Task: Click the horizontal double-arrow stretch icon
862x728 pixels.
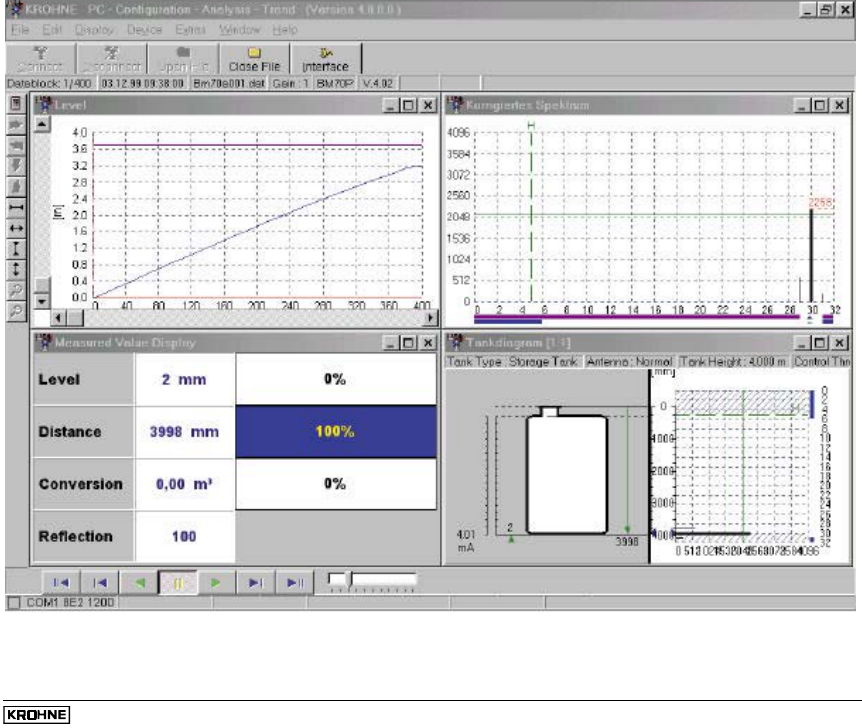Action: click(x=16, y=227)
